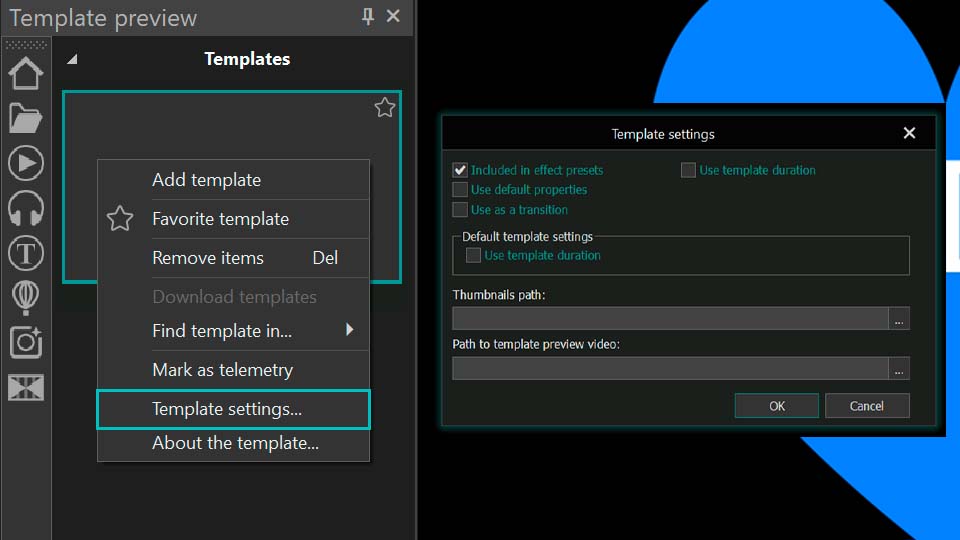Enable Use default properties checkbox
Image resolution: width=960 pixels, height=540 pixels.
point(460,190)
